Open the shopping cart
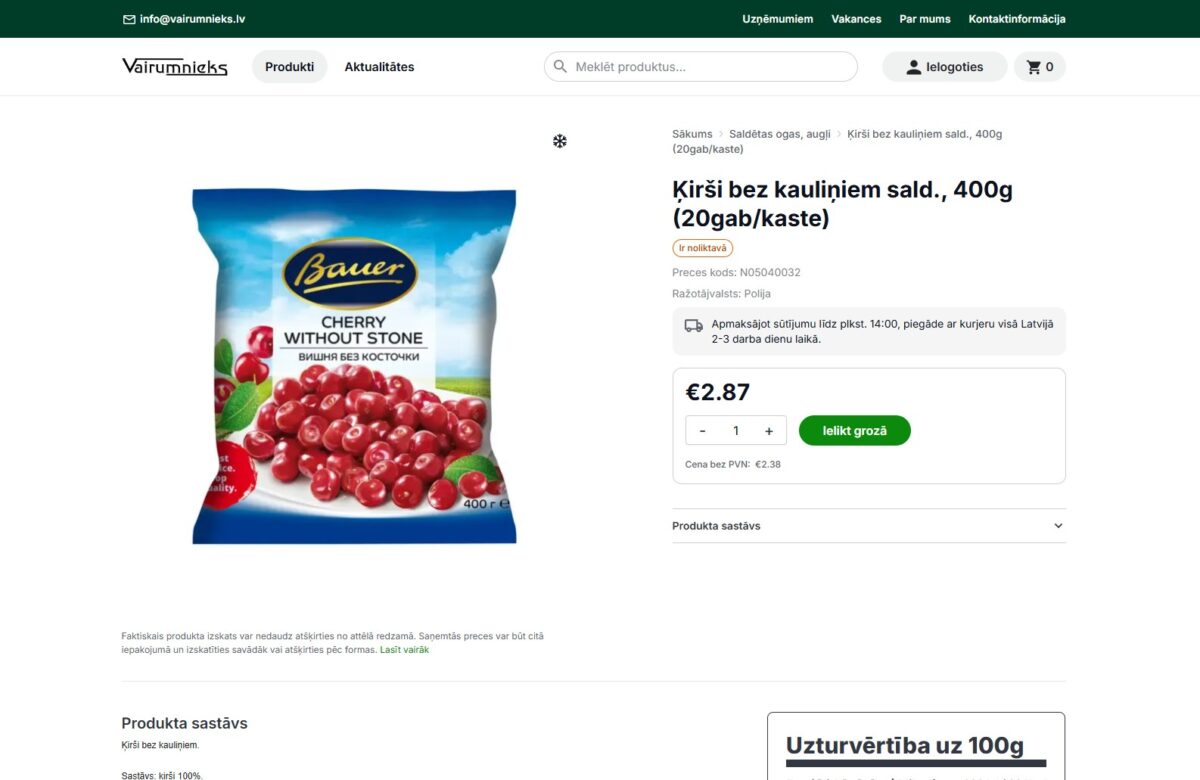The image size is (1200, 780). 1040,66
